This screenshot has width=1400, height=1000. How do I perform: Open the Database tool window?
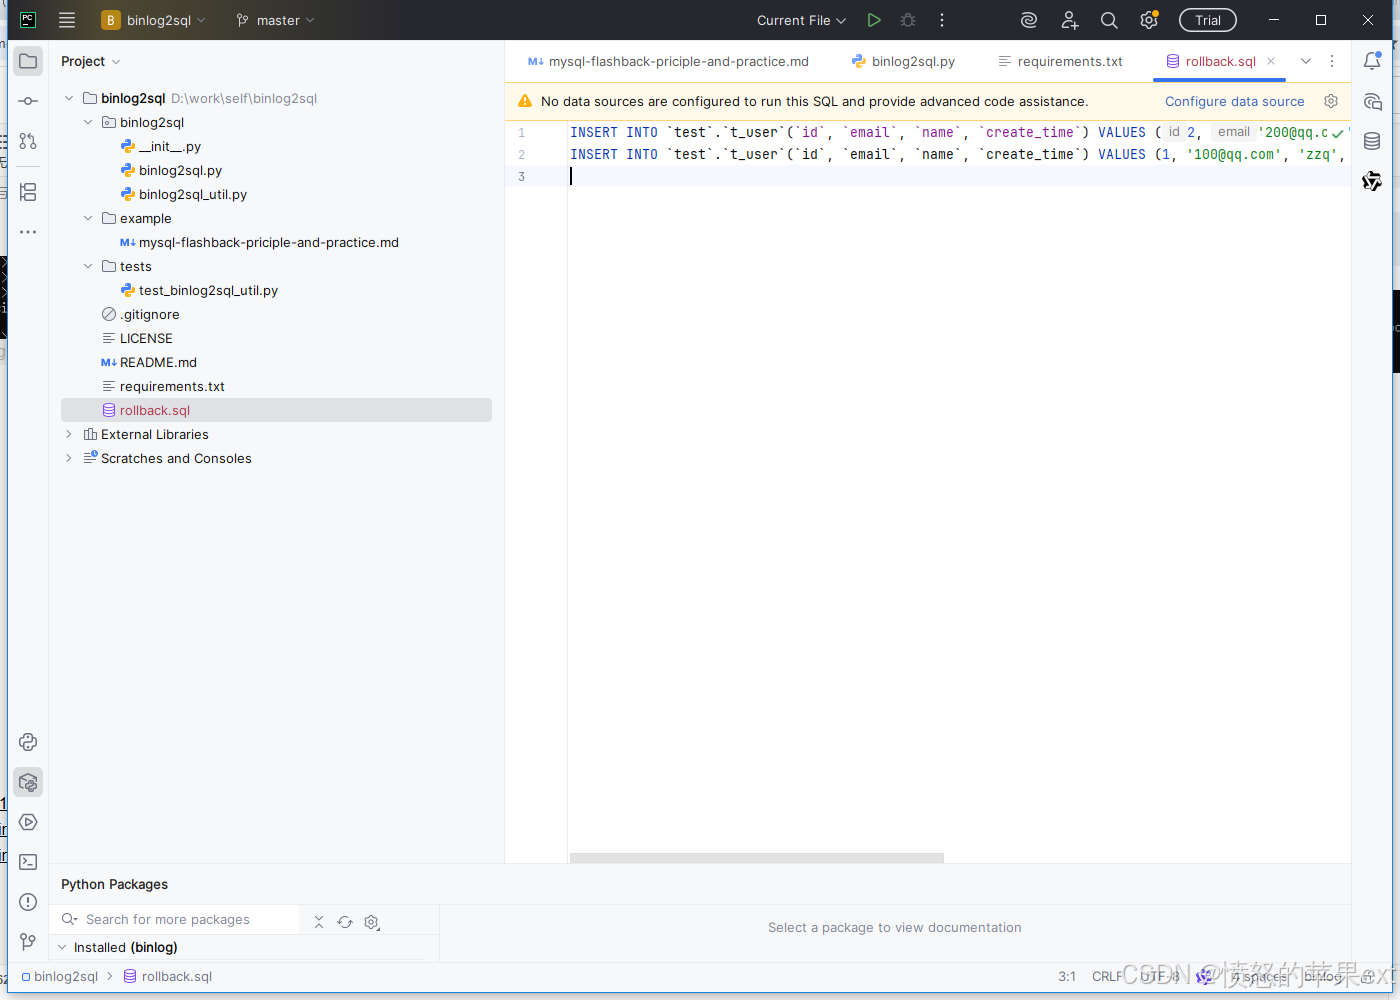(x=1372, y=141)
